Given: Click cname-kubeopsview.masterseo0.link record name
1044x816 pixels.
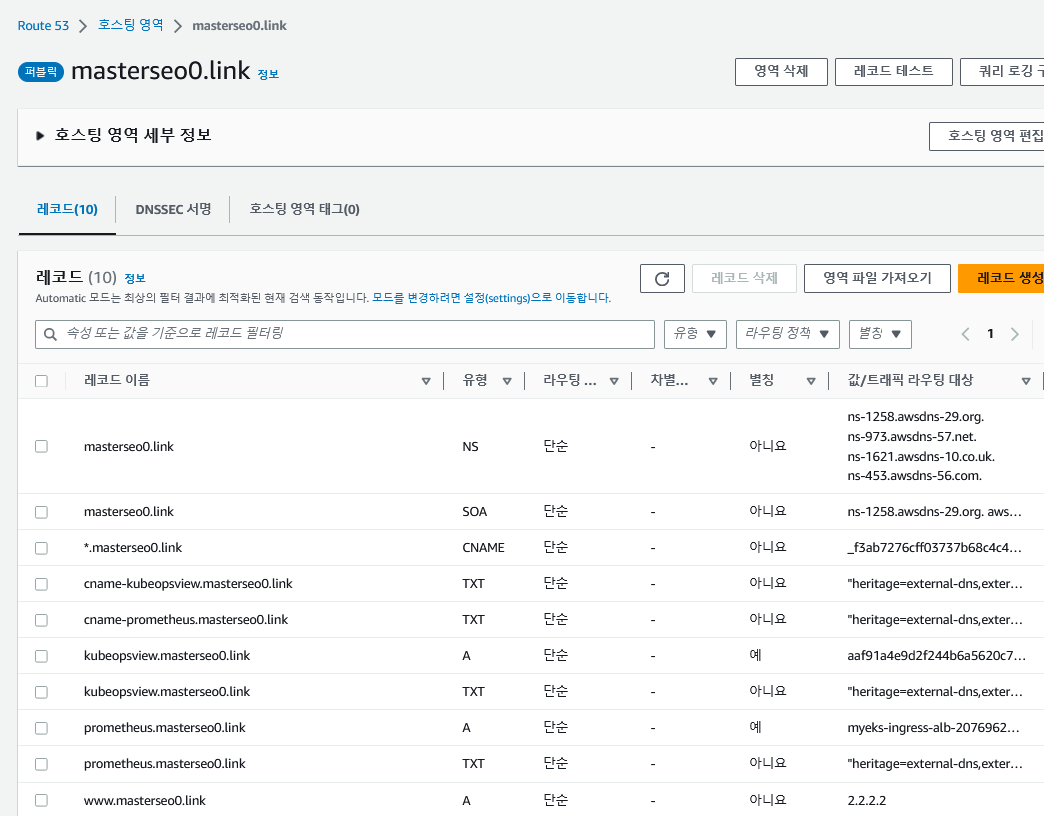Looking at the screenshot, I should point(188,584).
